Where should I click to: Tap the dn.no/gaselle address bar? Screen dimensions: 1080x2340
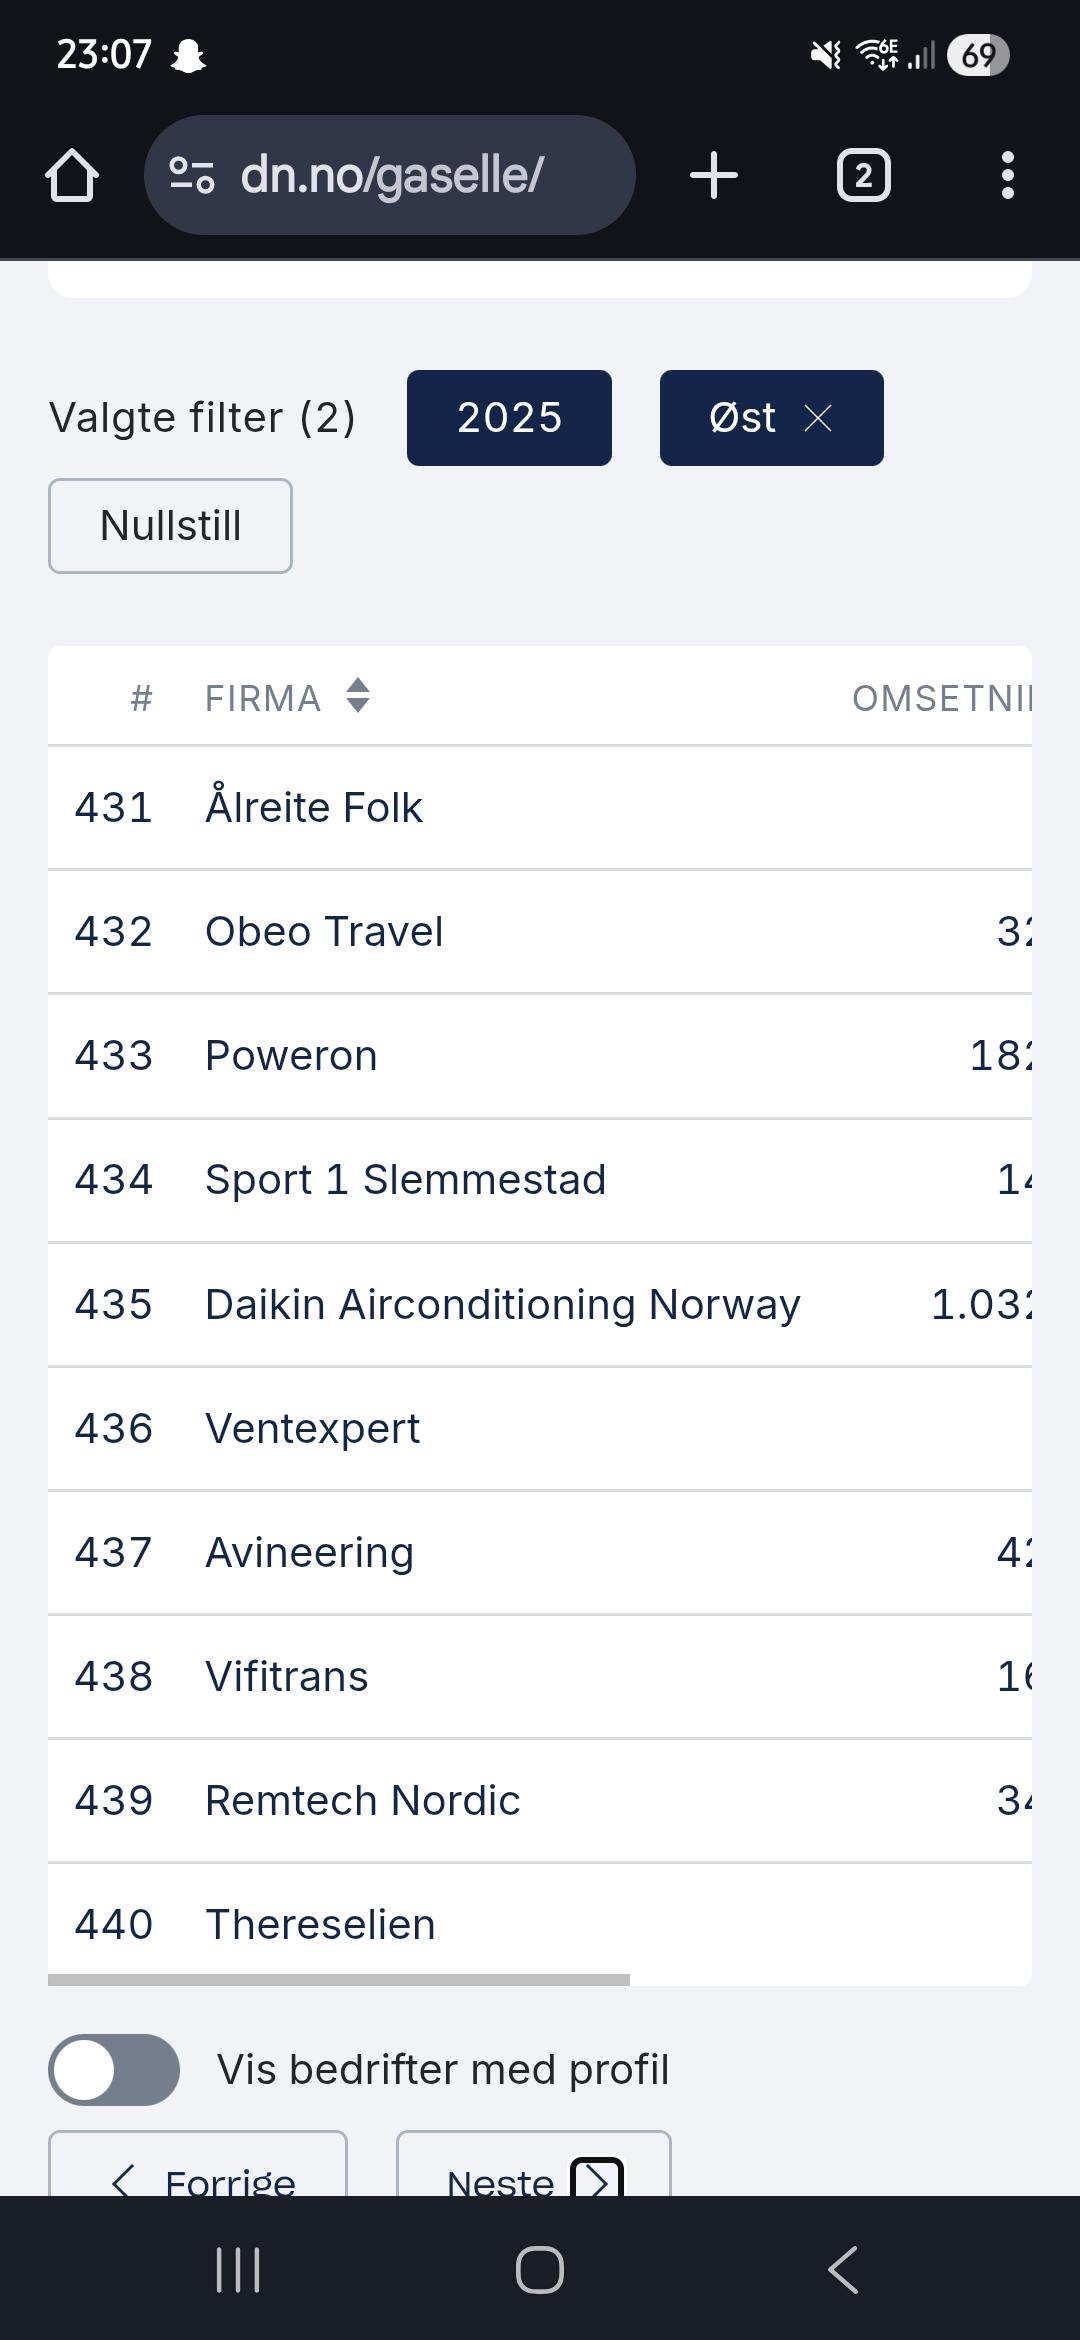point(392,176)
